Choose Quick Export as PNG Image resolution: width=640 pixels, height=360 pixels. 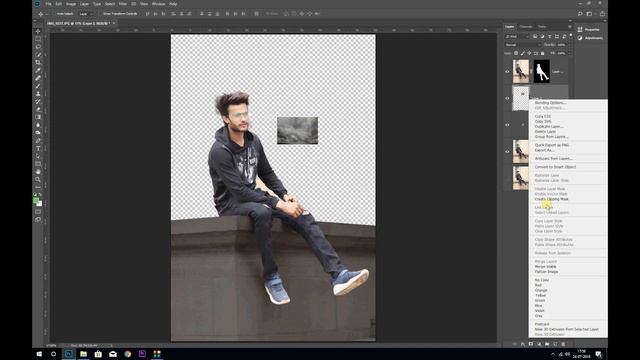pos(551,145)
